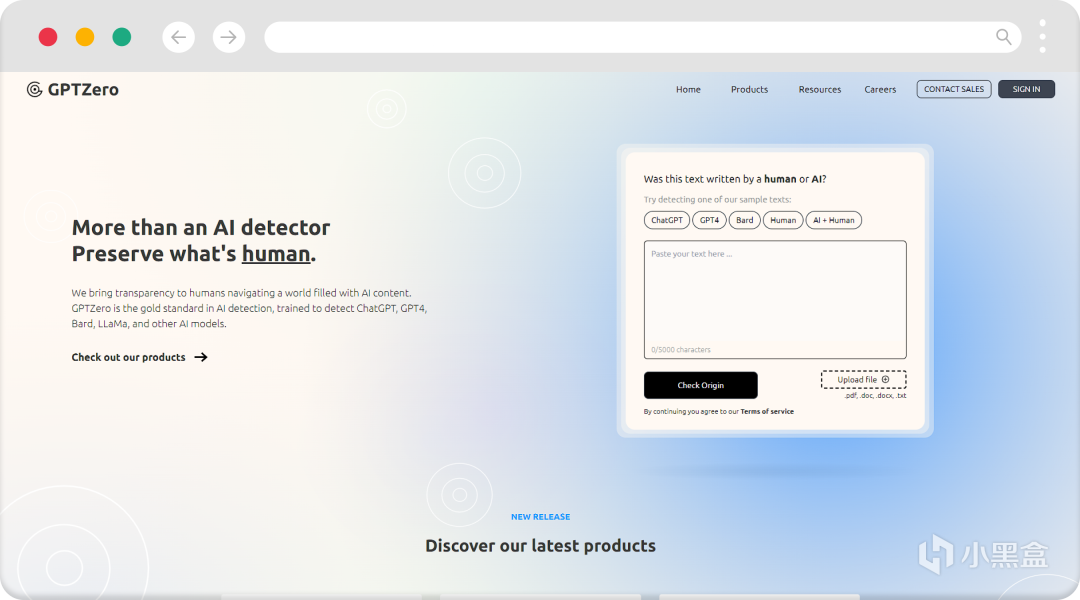Click Was this text written by question
The height and width of the screenshot is (600, 1080).
[x=735, y=179]
